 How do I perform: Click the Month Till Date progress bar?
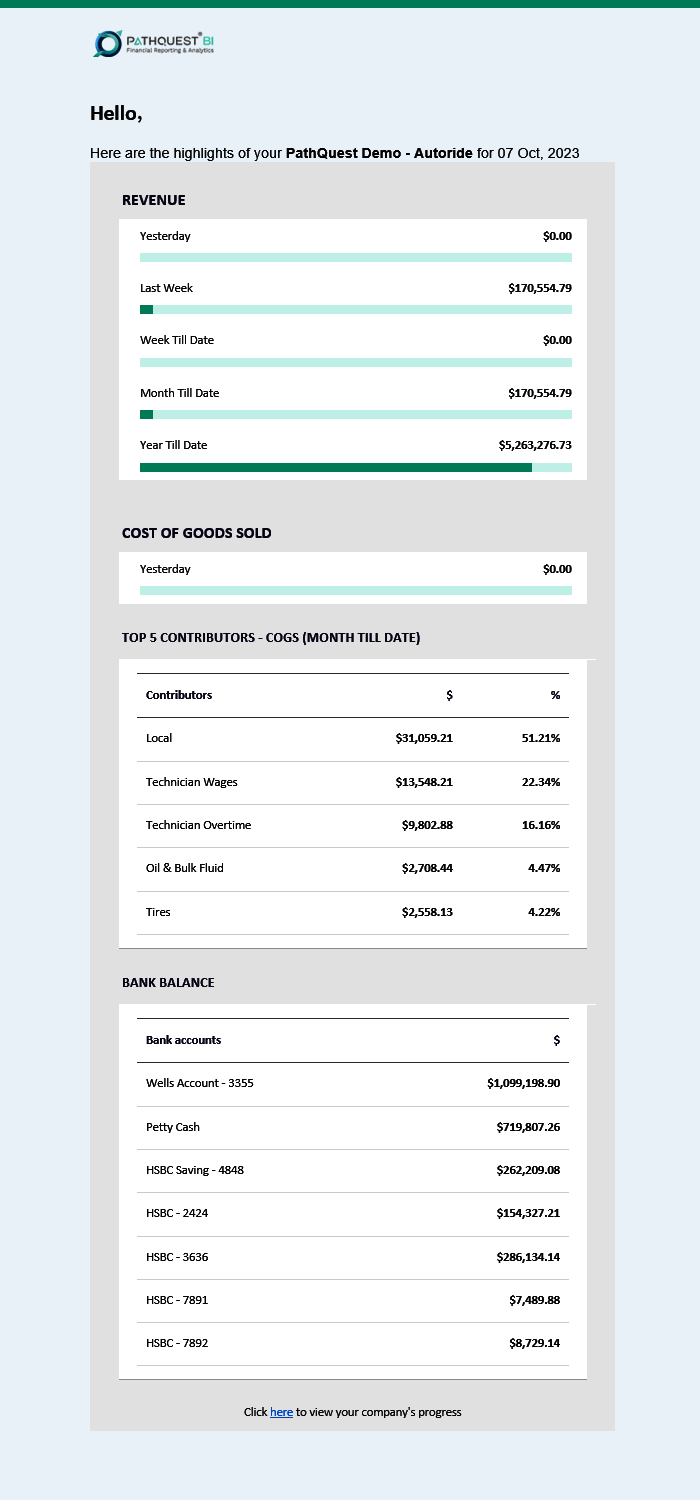tap(355, 414)
